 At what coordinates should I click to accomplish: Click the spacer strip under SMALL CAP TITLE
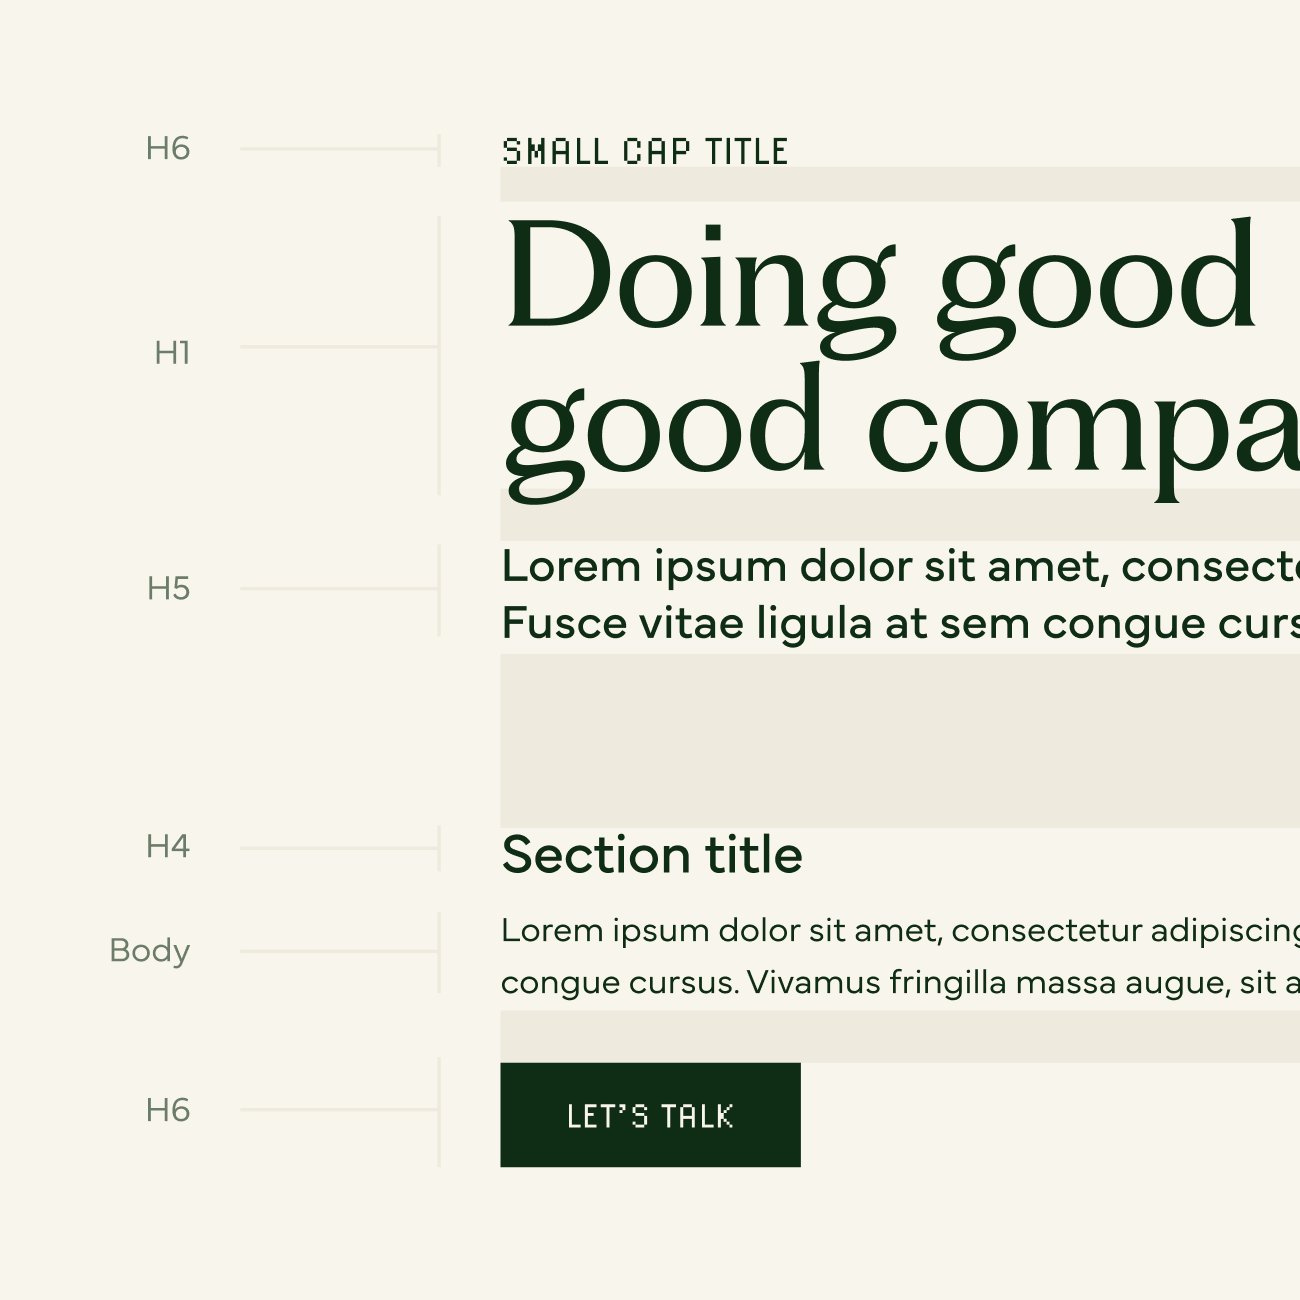pos(900,185)
